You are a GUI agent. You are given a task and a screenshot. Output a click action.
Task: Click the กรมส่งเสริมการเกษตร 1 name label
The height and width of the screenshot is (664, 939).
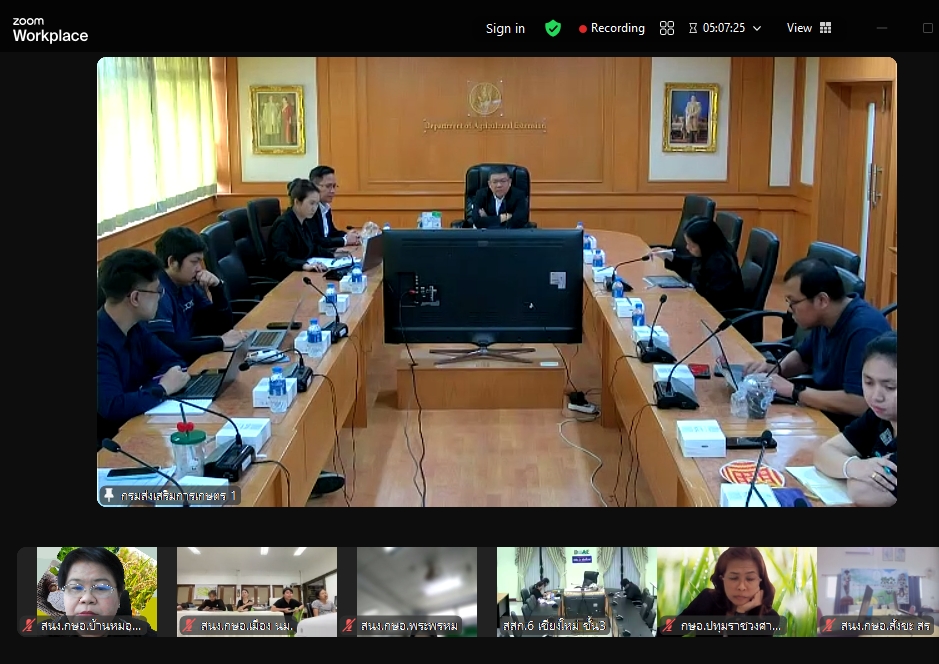[178, 495]
